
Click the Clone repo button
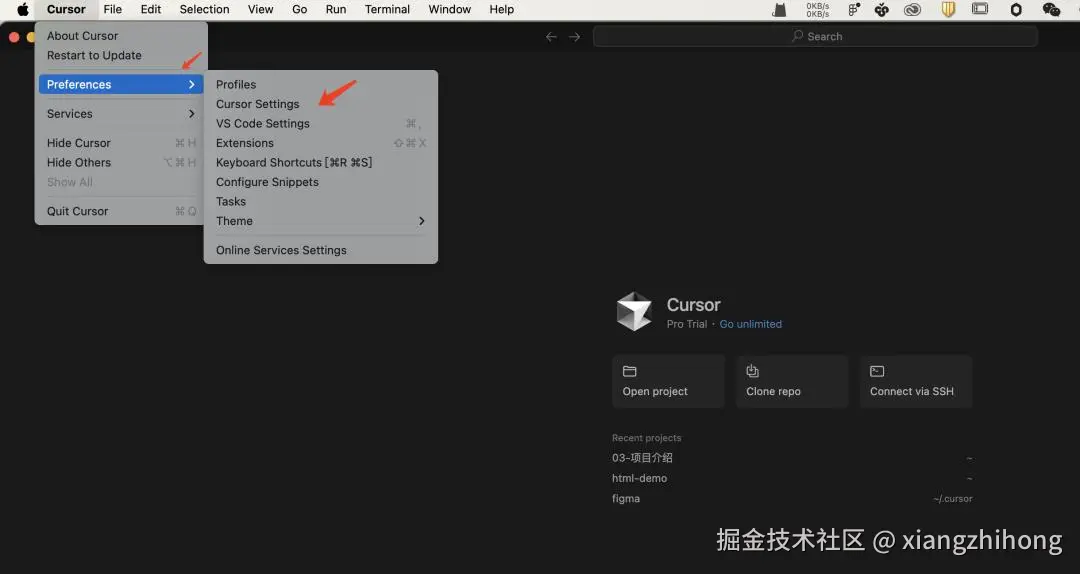[792, 382]
